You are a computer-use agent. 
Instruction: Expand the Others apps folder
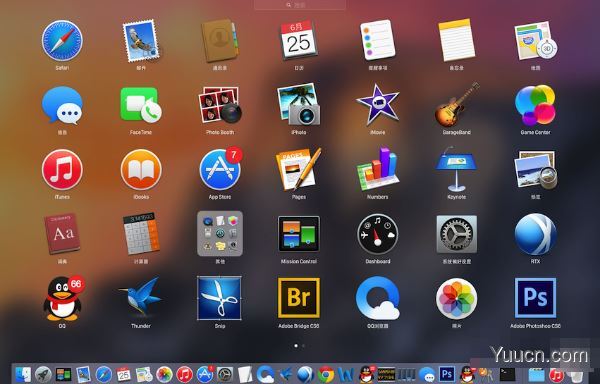coord(220,234)
